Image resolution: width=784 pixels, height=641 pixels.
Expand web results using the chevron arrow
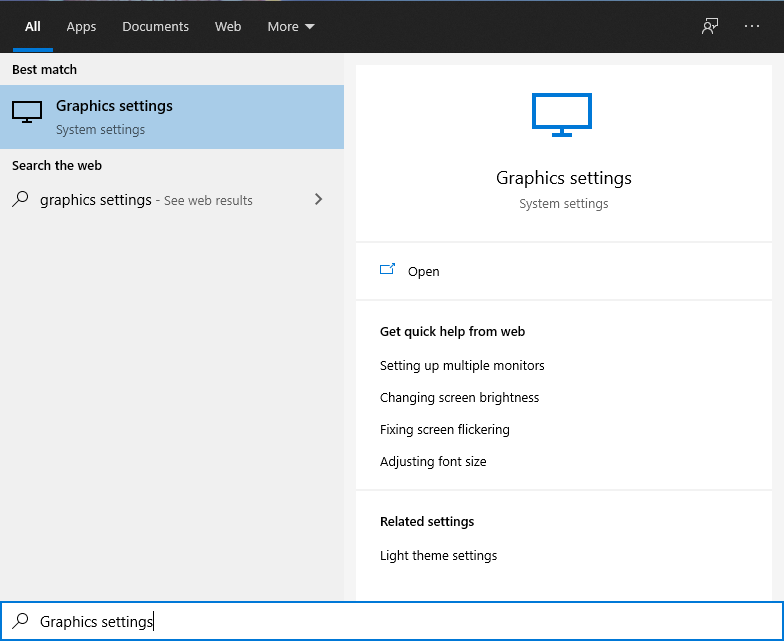coord(319,199)
